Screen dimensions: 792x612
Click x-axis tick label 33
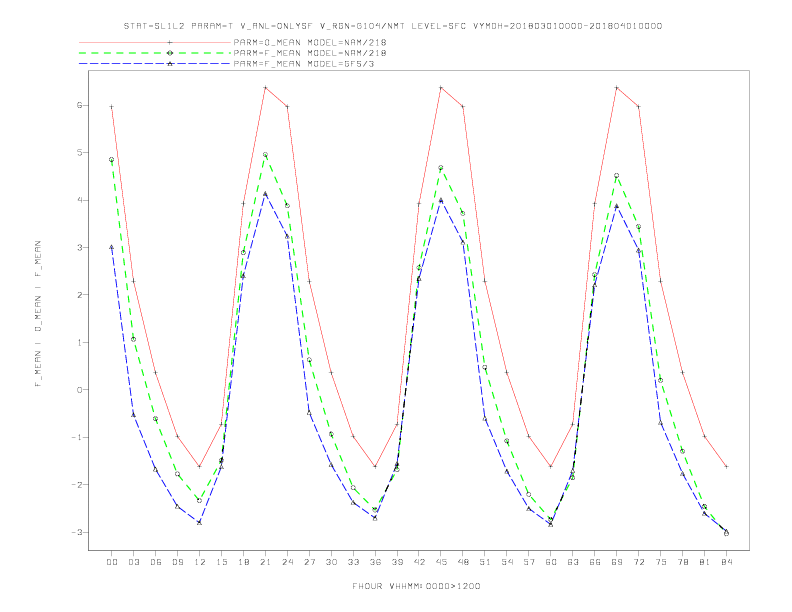353,562
